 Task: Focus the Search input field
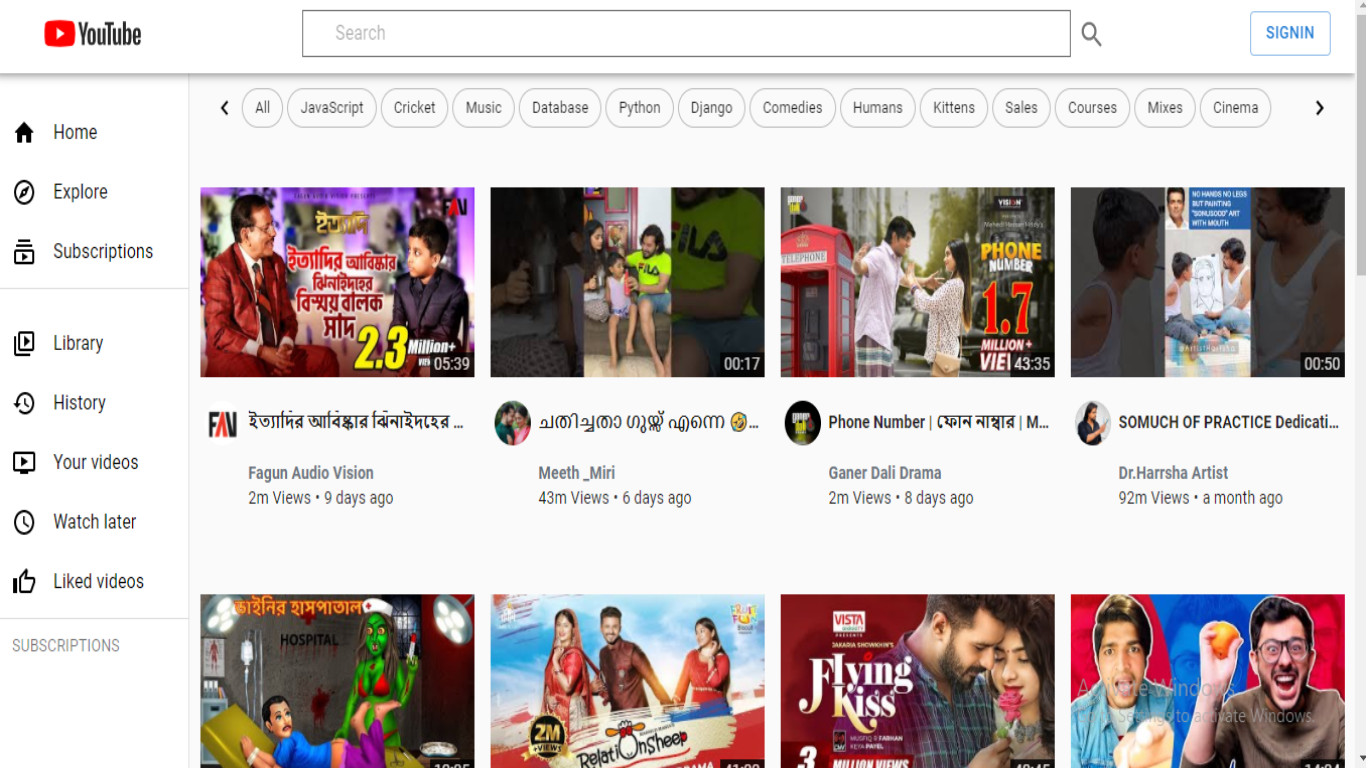[686, 34]
